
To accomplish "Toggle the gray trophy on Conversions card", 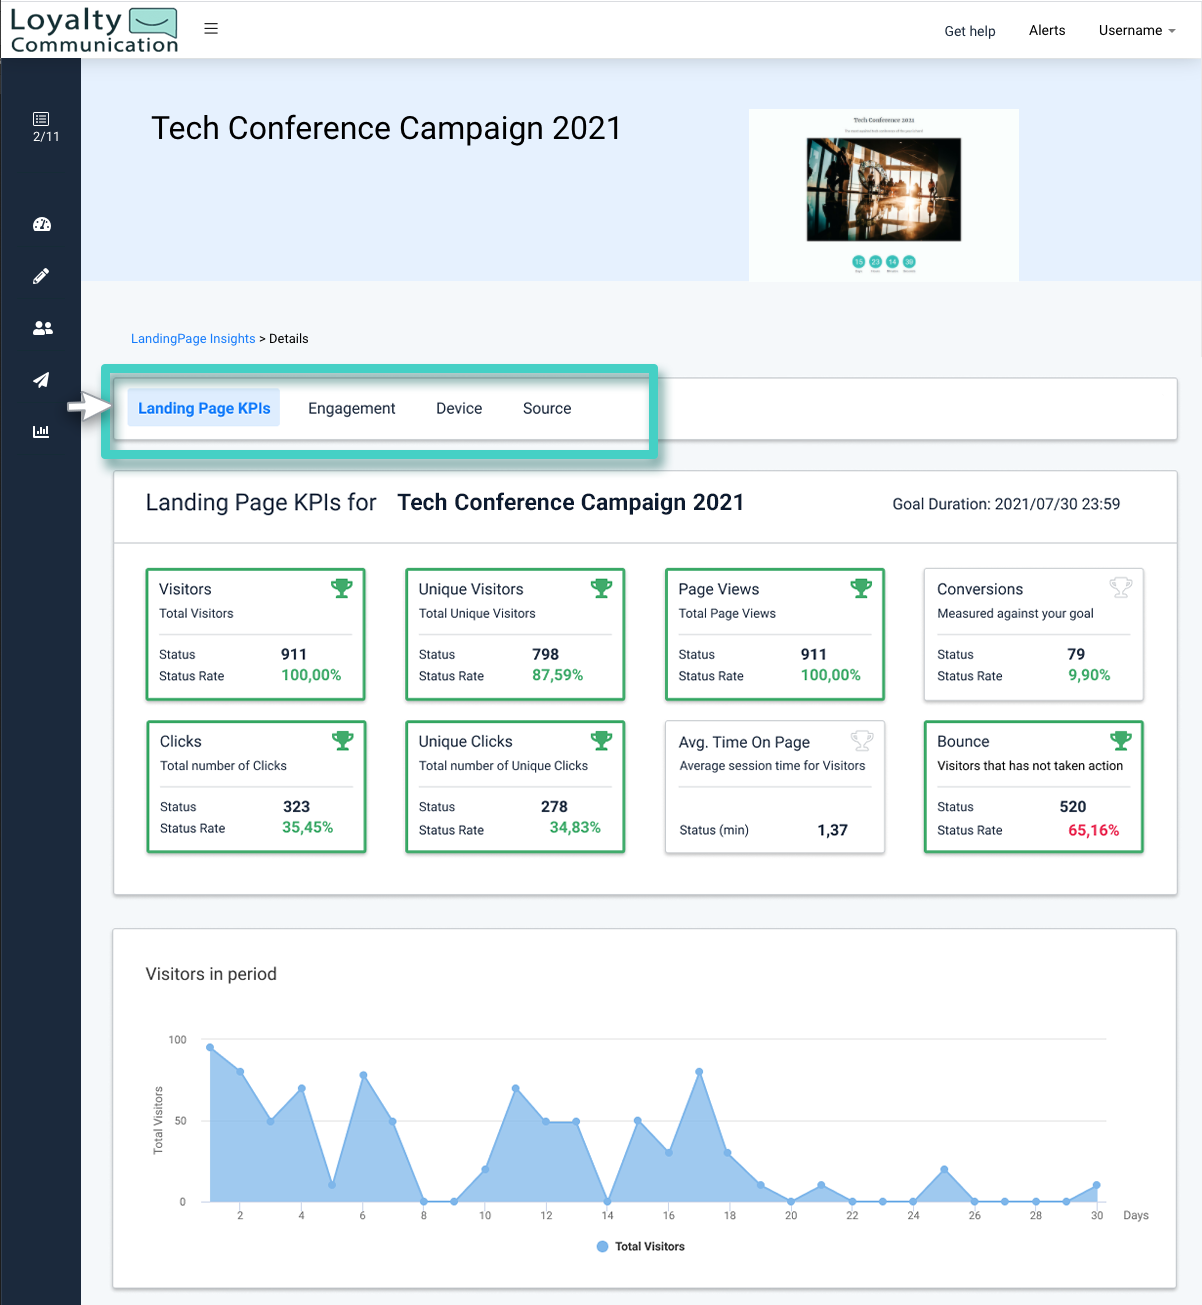I will [x=1121, y=588].
